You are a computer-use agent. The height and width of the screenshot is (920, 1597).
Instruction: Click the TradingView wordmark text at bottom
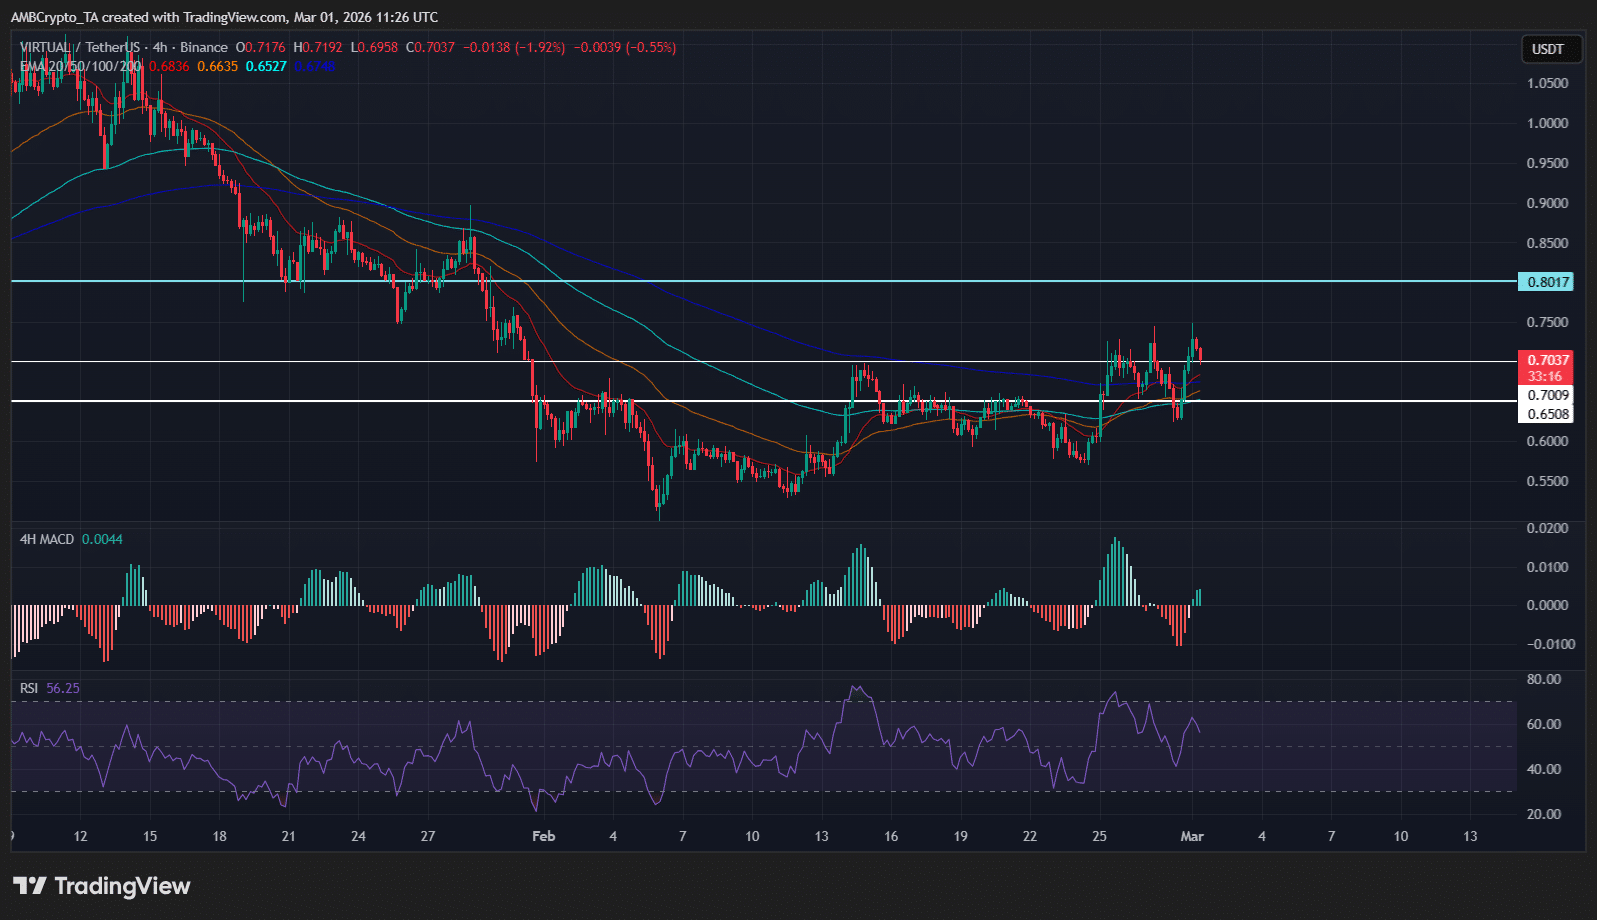click(x=122, y=886)
